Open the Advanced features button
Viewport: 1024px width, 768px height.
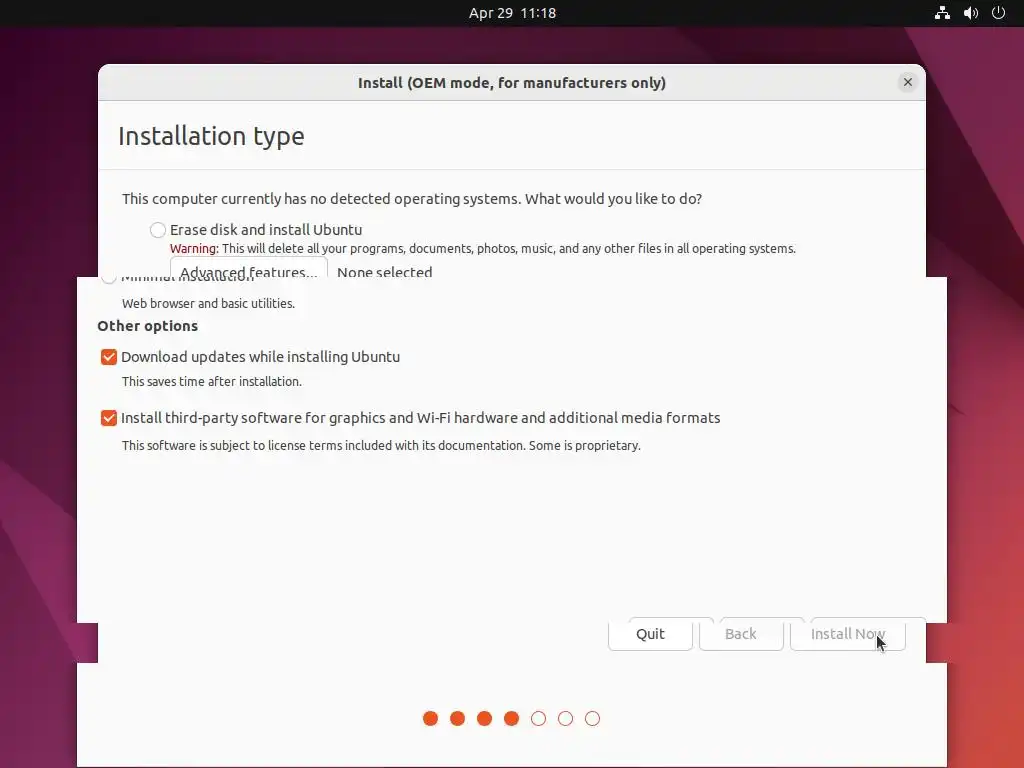[249, 268]
